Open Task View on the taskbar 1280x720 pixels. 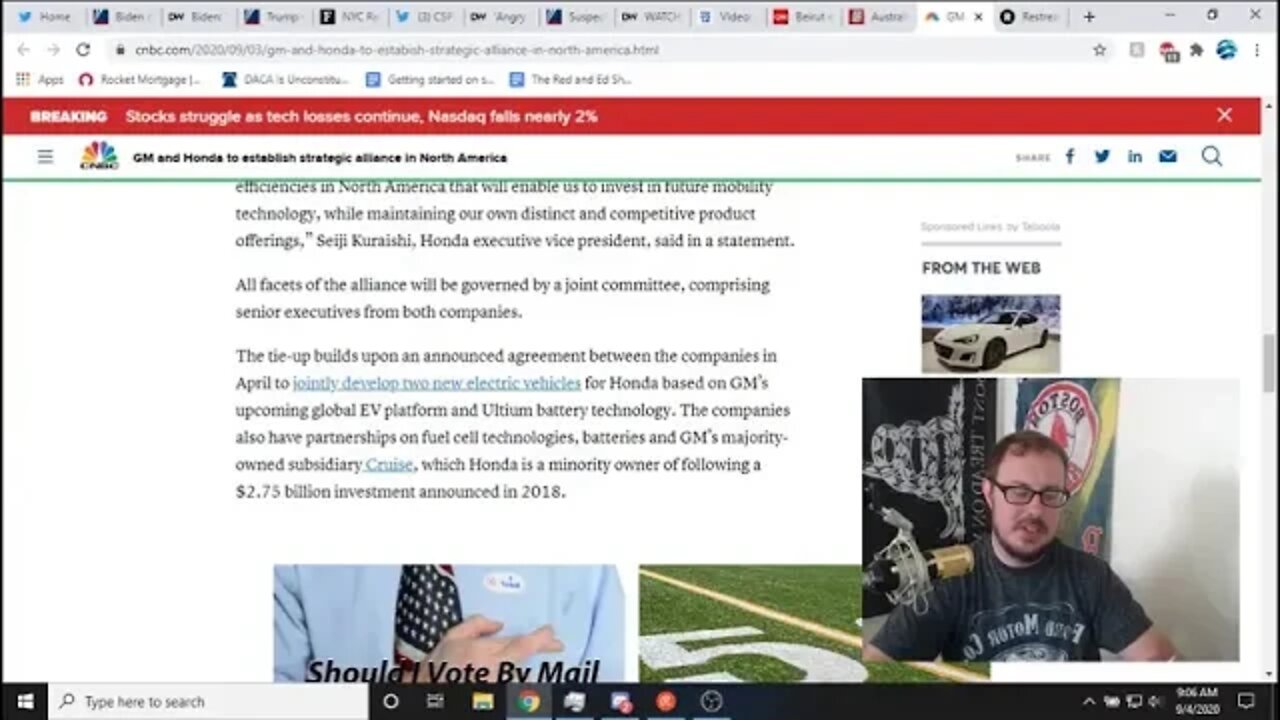435,701
